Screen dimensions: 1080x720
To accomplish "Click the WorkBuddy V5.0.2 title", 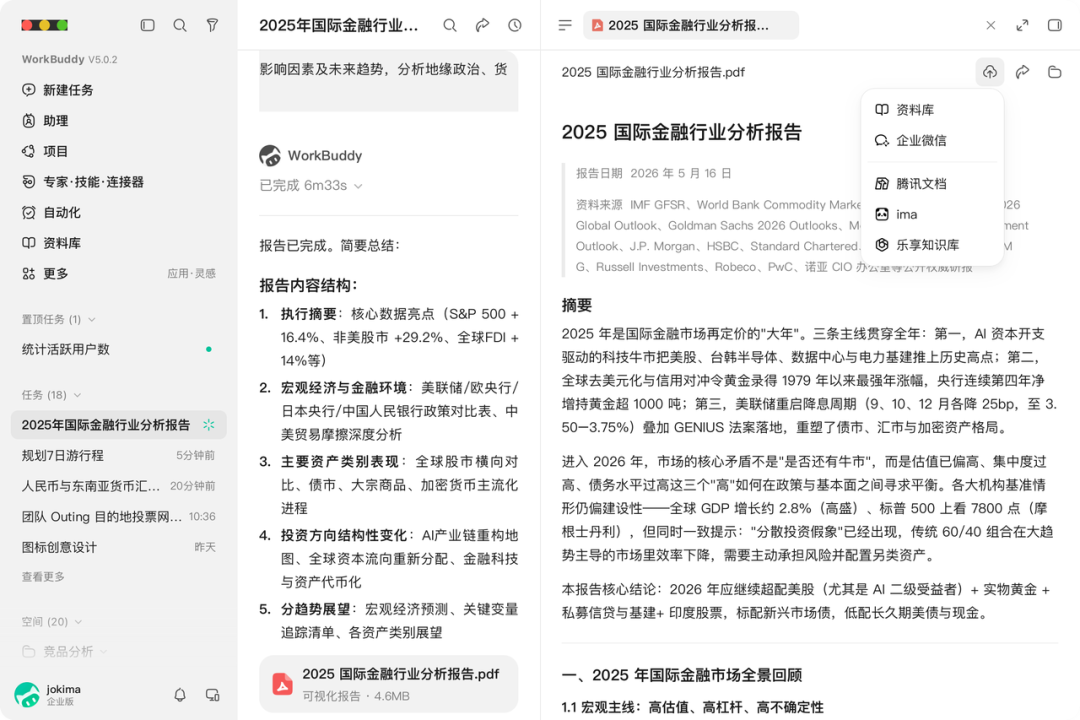I will (x=70, y=59).
